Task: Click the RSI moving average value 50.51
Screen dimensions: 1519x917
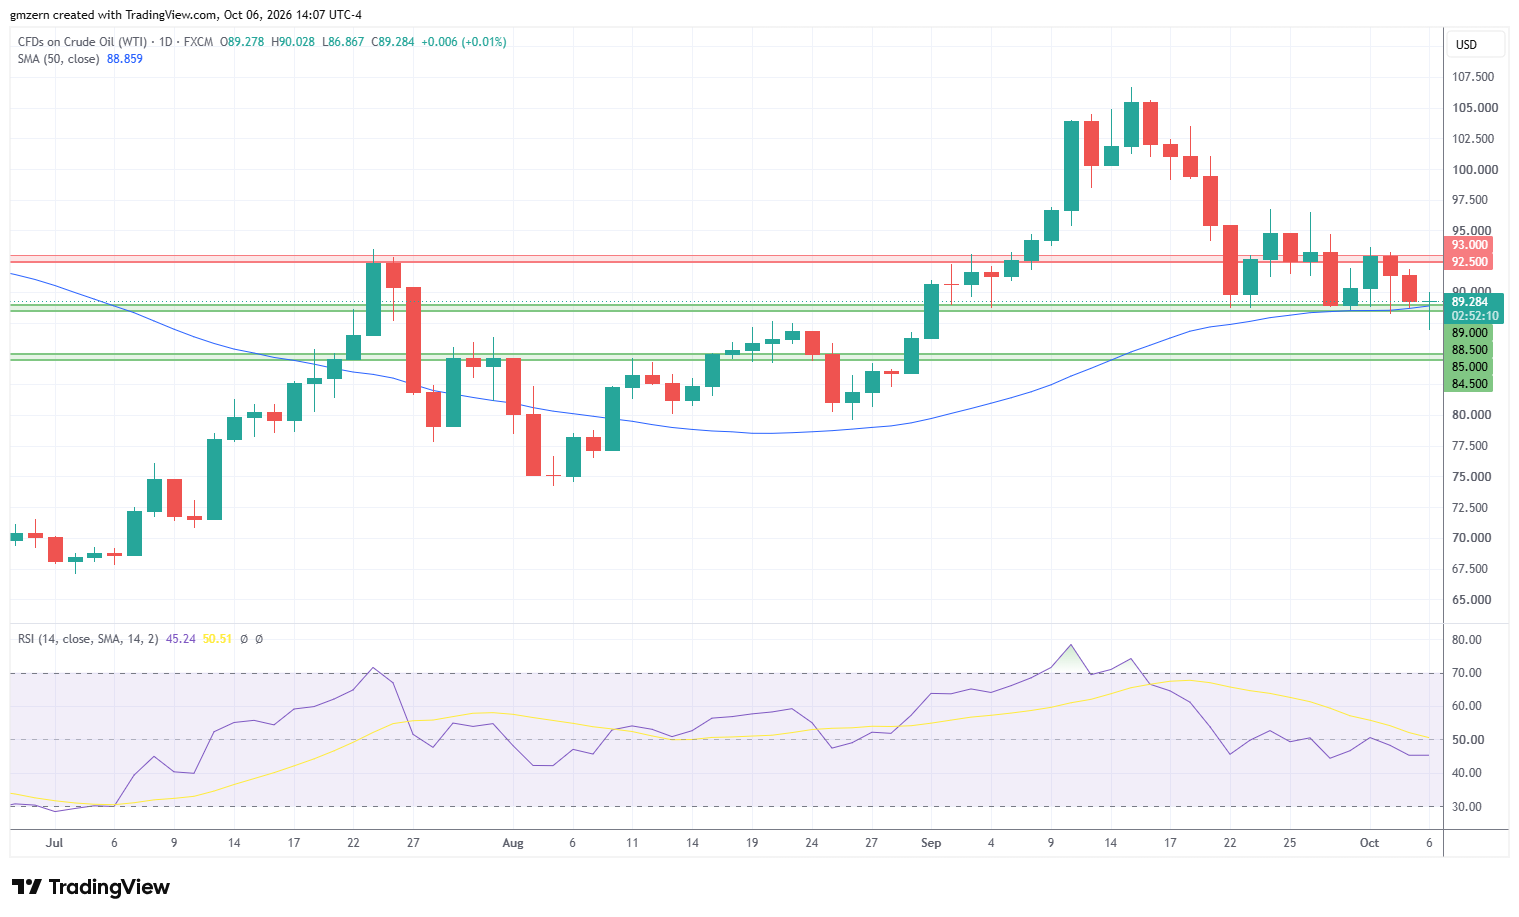Action: (217, 639)
